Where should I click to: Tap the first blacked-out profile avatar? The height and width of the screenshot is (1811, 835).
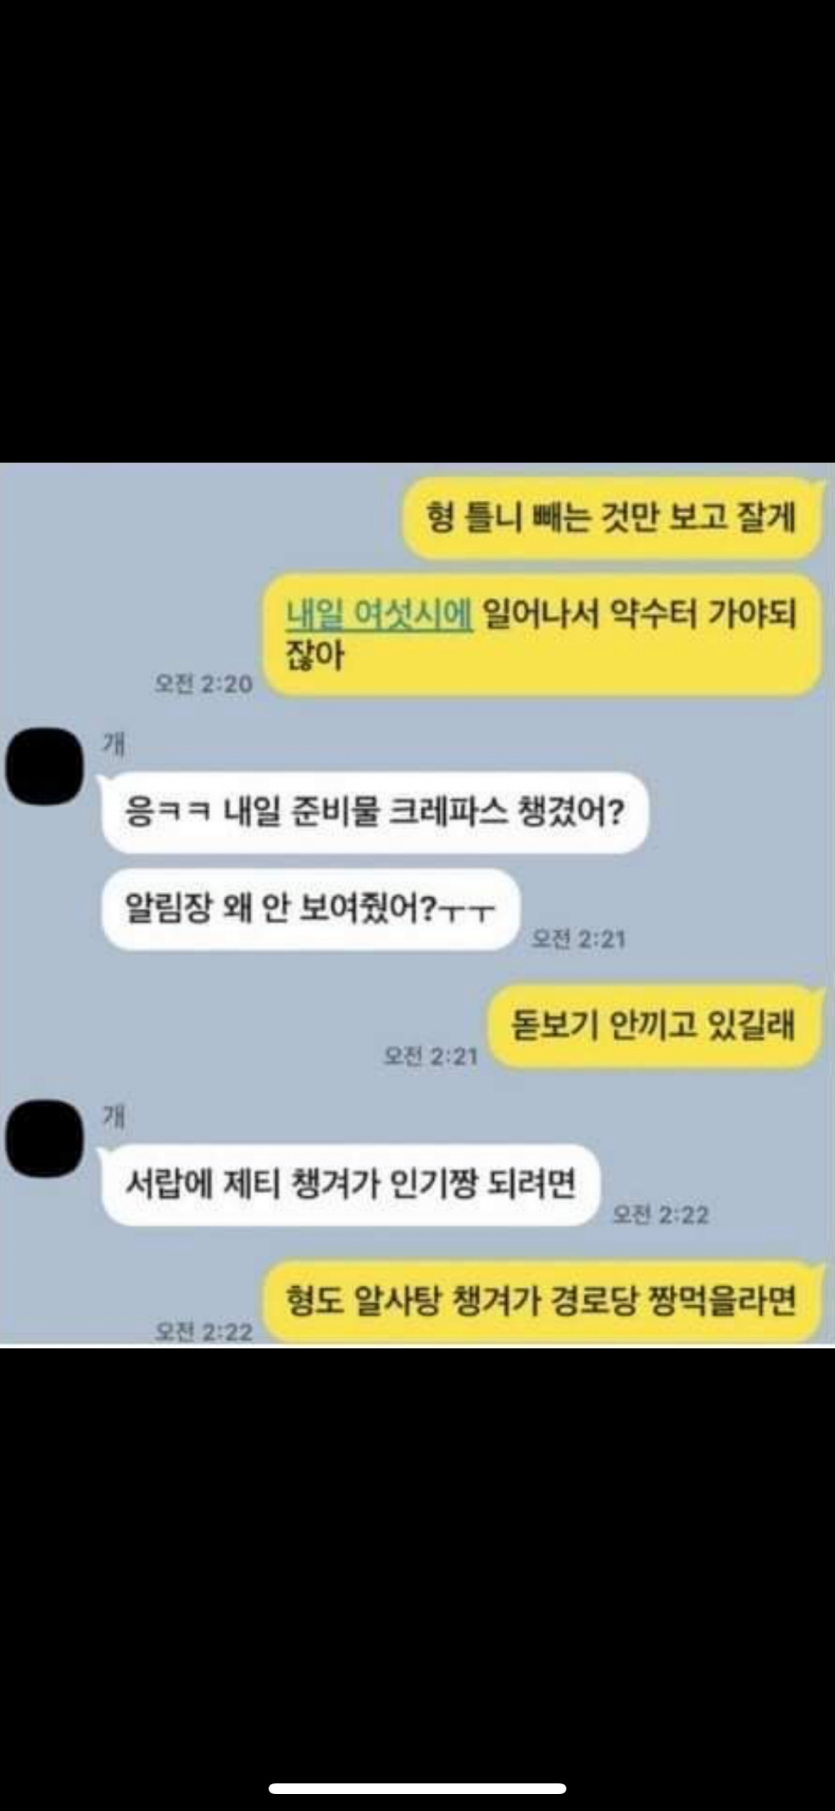click(44, 766)
